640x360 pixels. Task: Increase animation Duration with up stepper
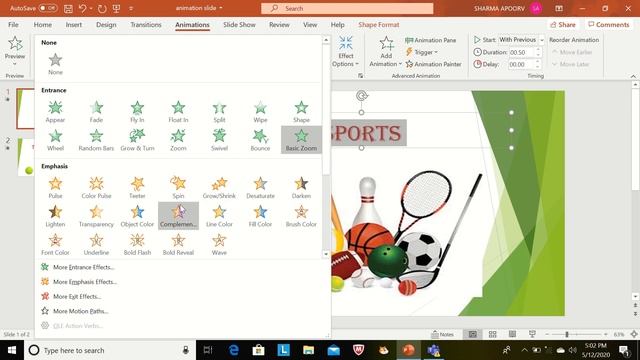(x=538, y=50)
